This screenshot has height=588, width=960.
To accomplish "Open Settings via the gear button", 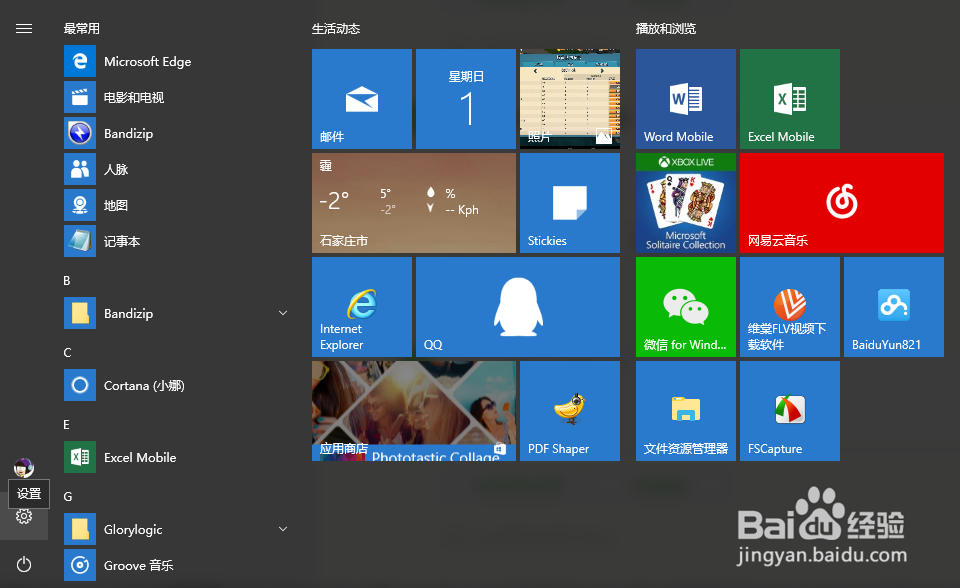I will pos(23,517).
